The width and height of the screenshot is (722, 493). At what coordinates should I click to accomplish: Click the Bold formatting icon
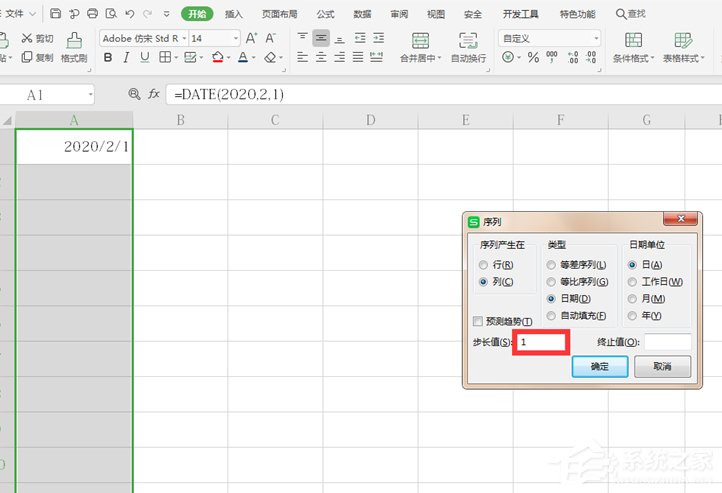(x=108, y=58)
